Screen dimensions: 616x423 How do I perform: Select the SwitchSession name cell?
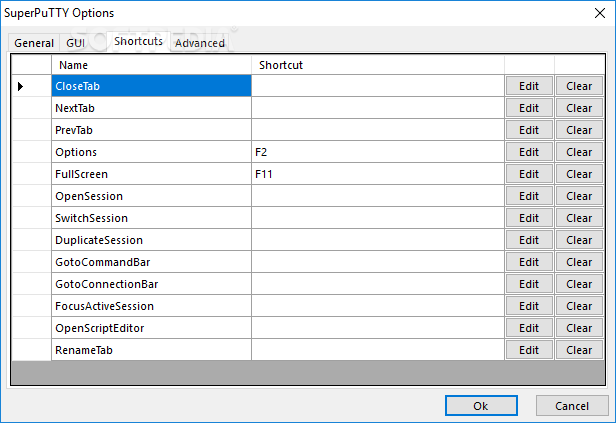point(151,218)
